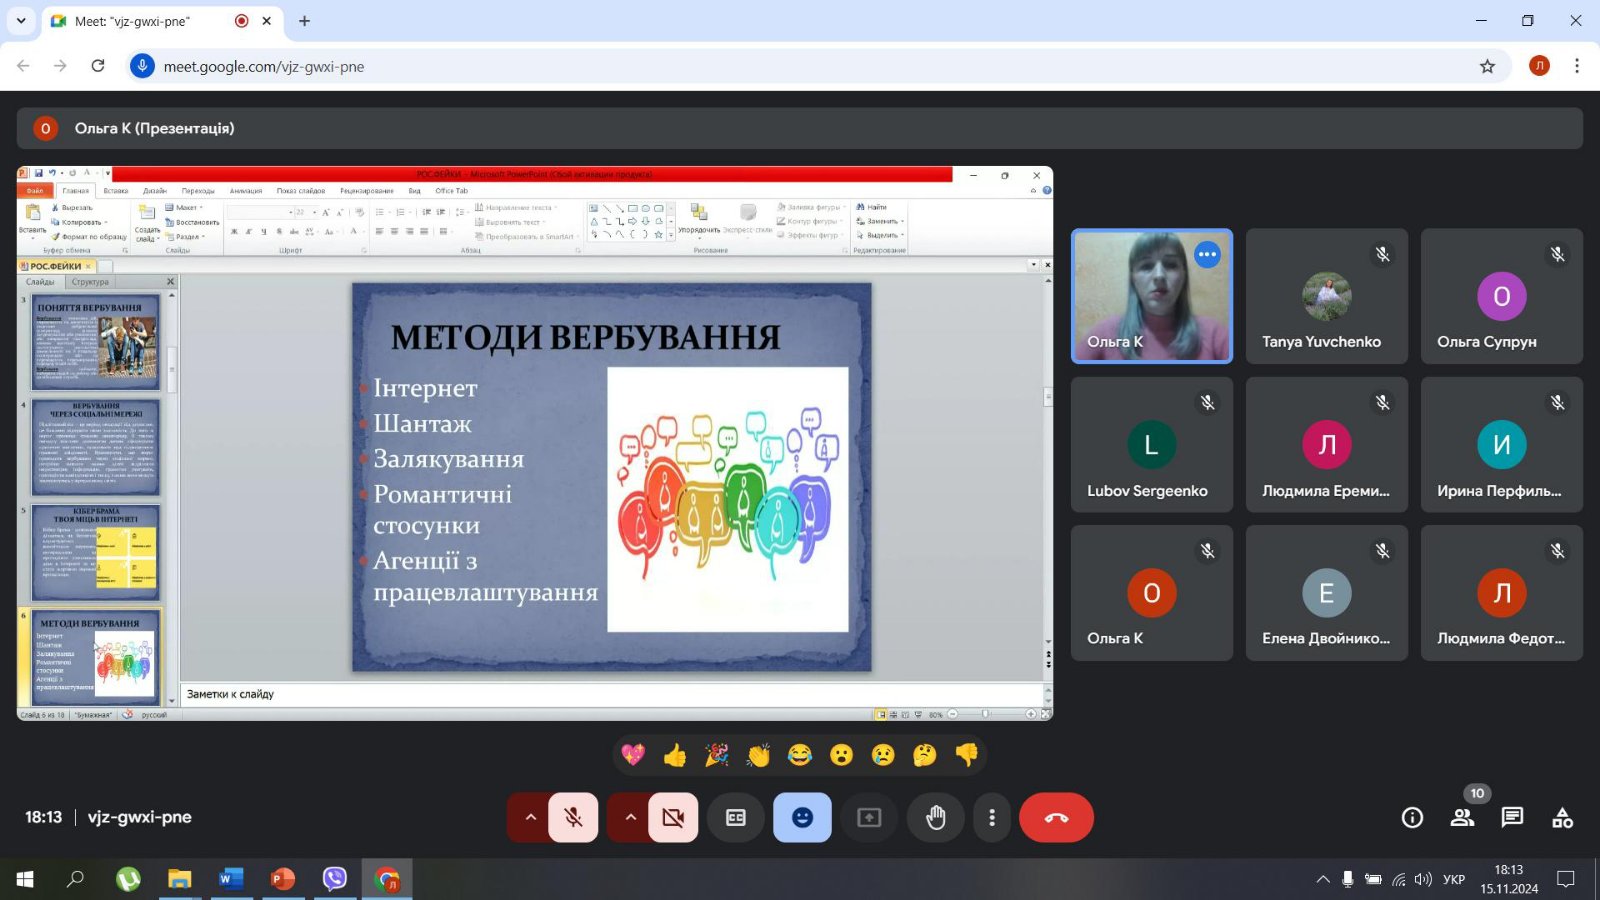Turn on the camera
This screenshot has height=900, width=1600.
tap(673, 817)
